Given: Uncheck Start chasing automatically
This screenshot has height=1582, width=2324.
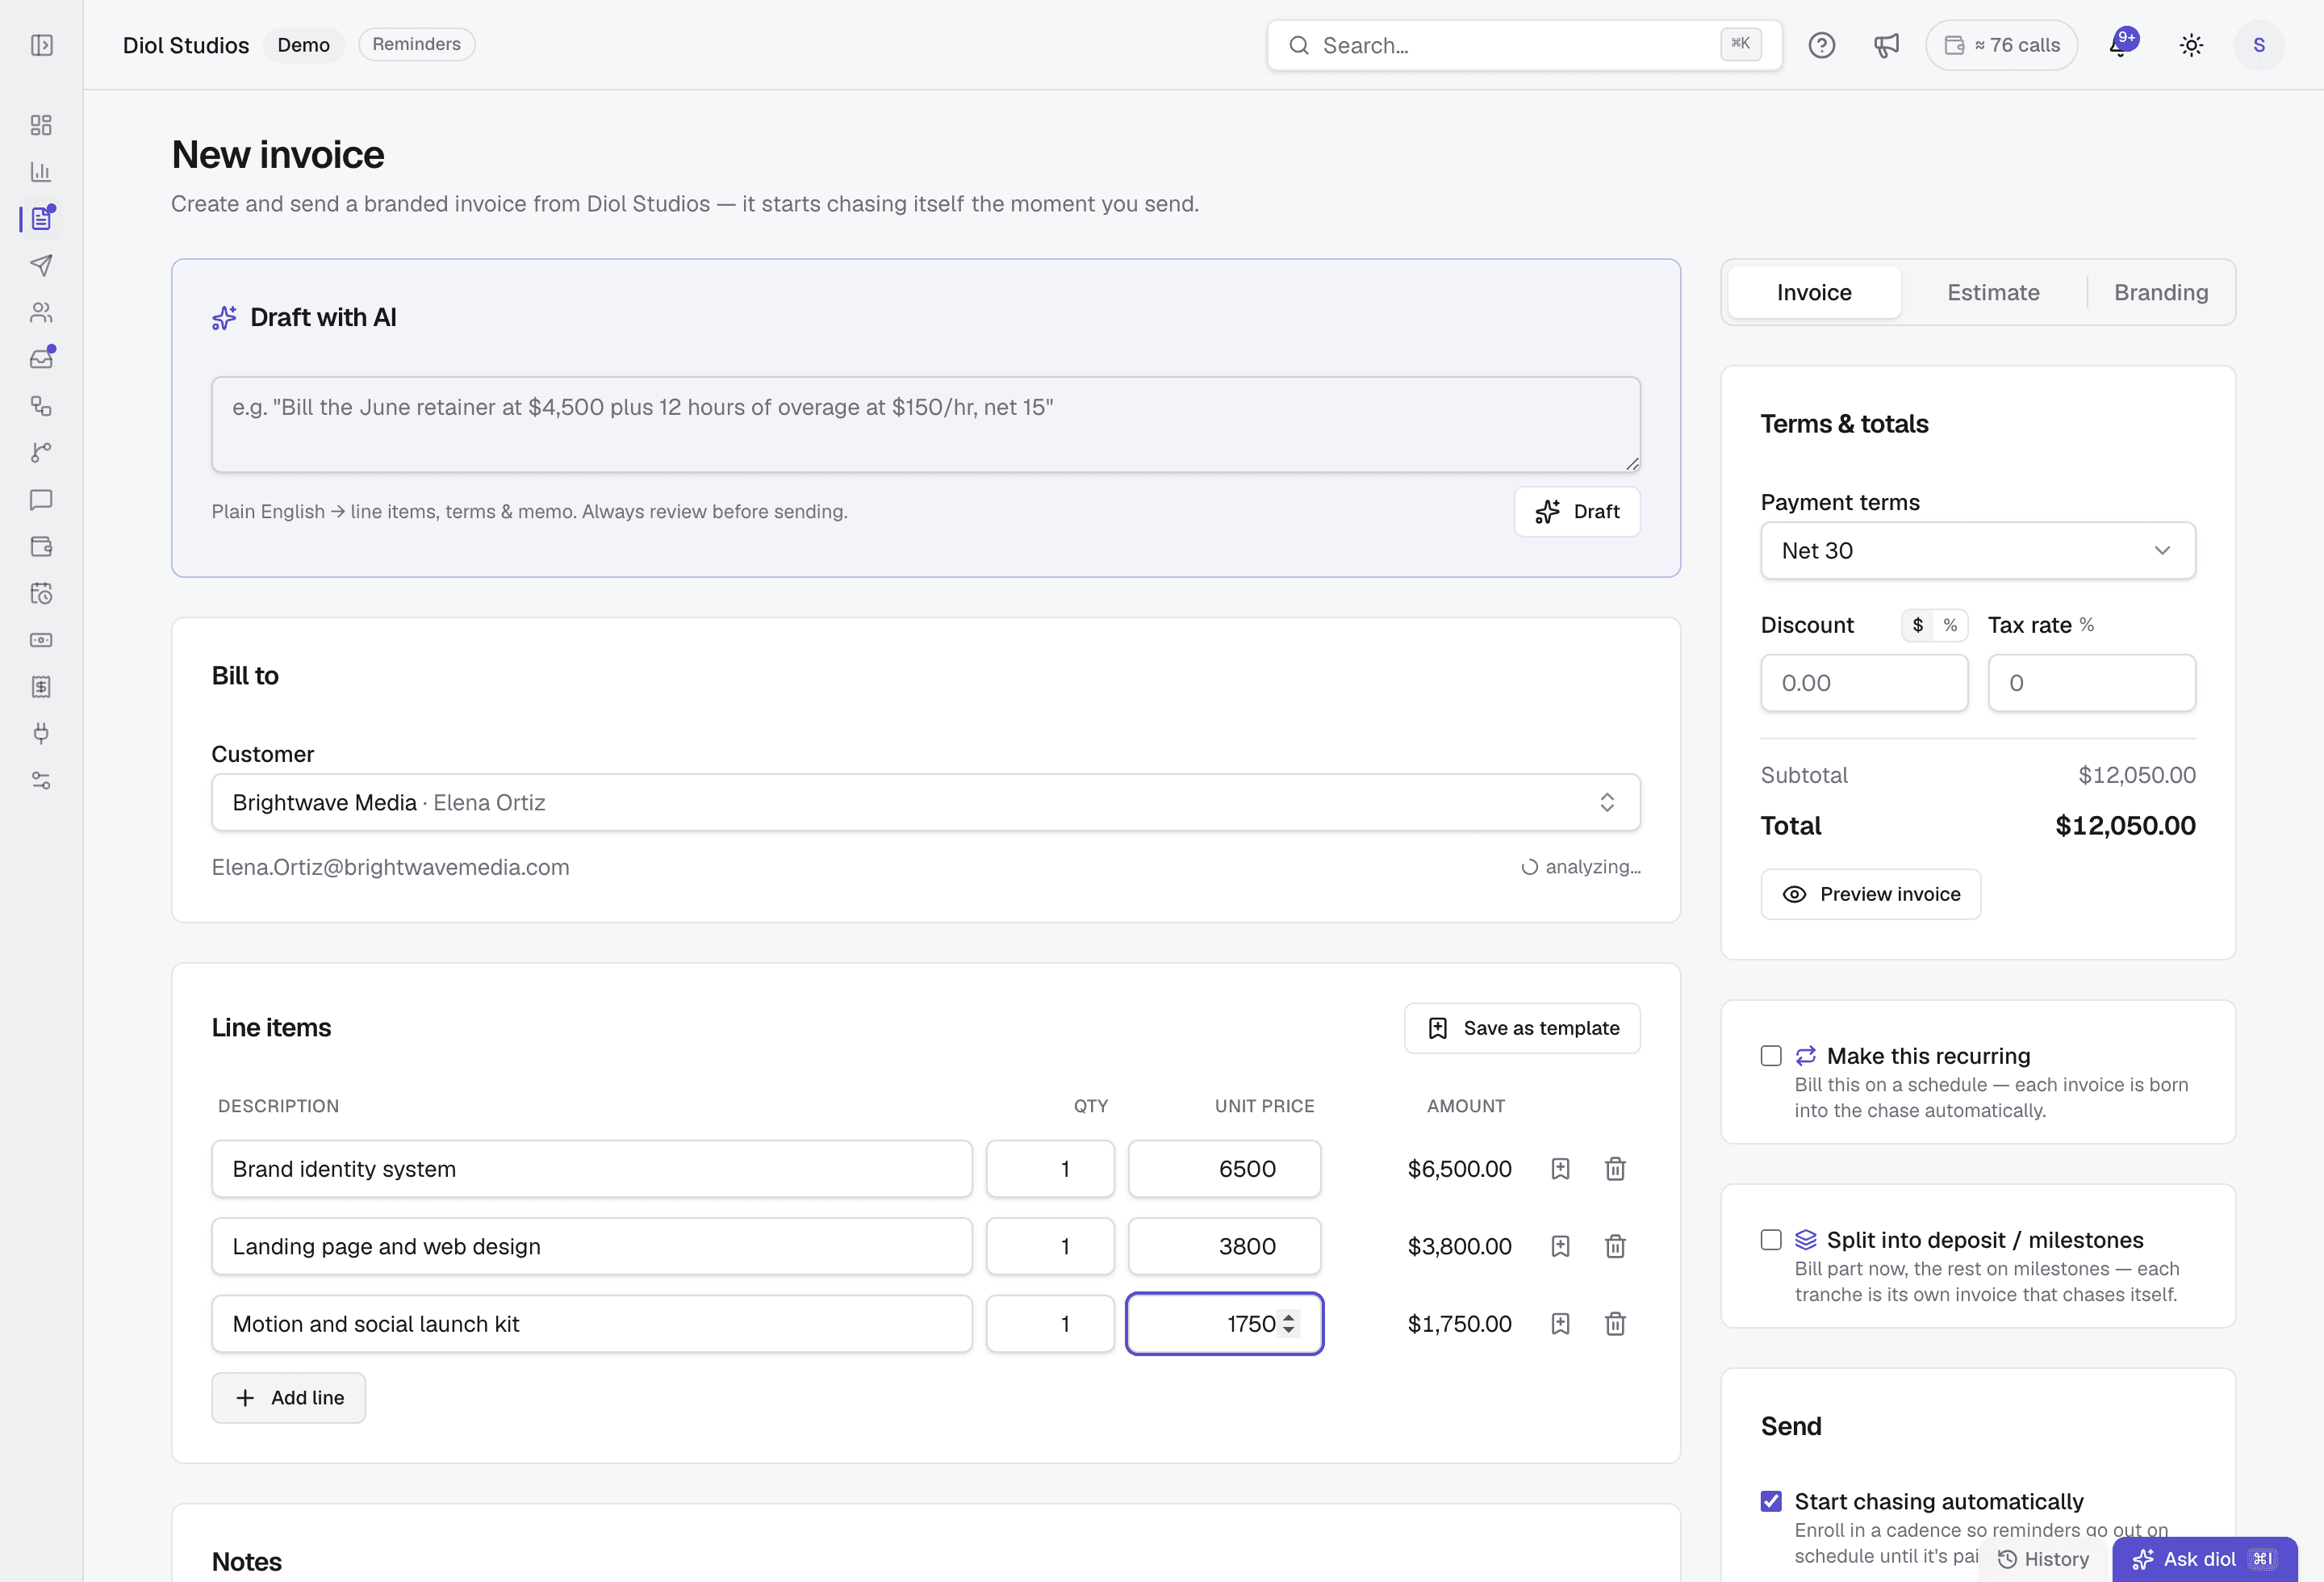Looking at the screenshot, I should pos(1771,1501).
